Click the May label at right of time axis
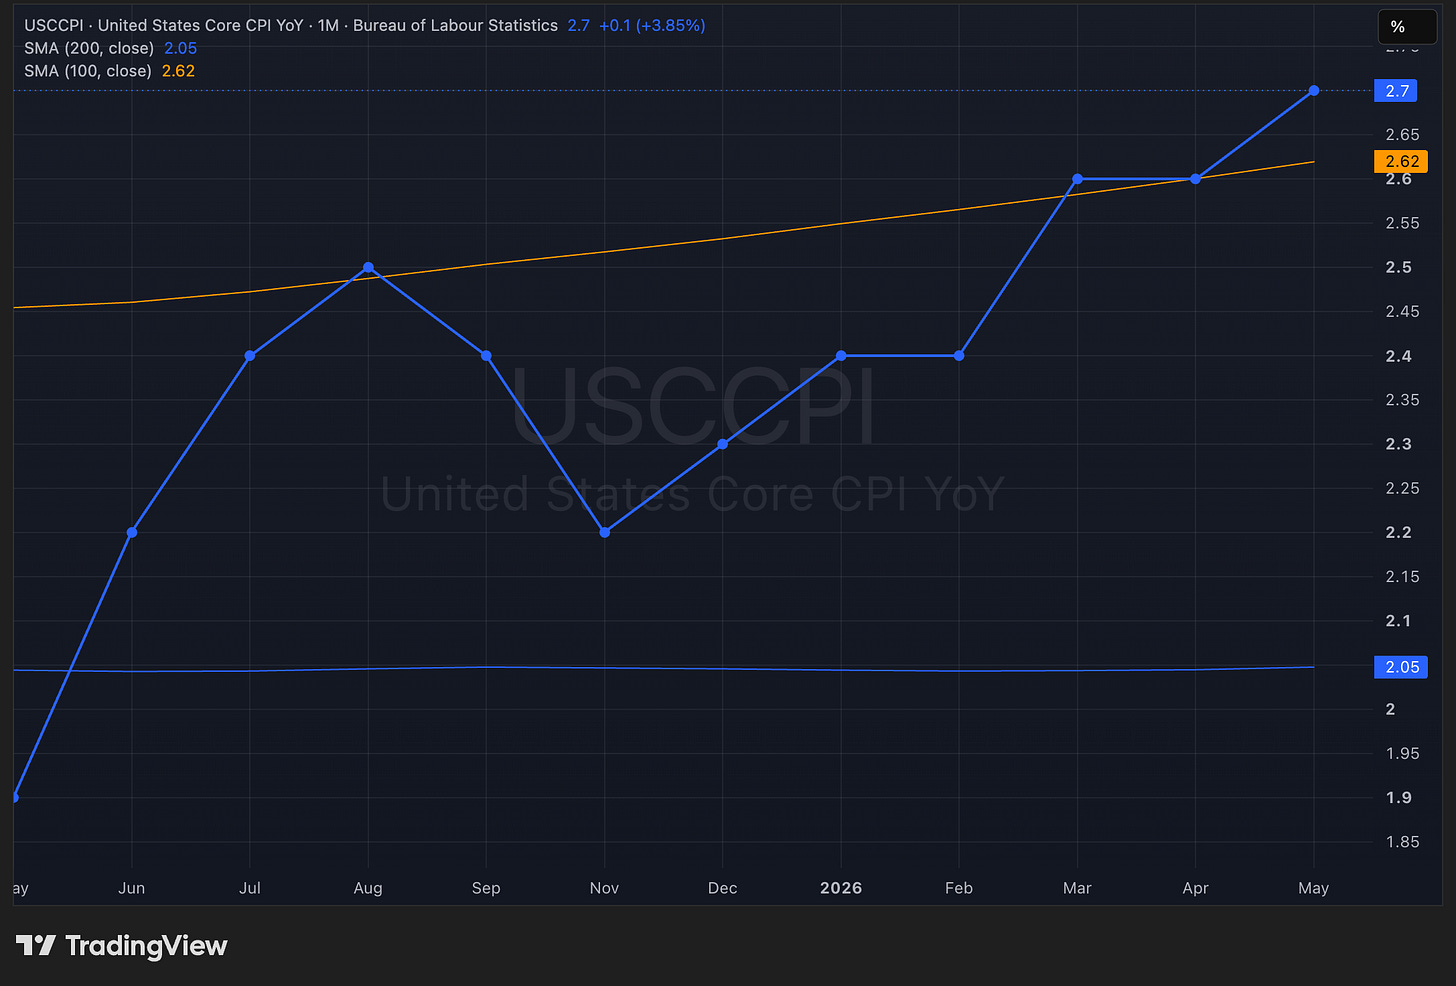Viewport: 1456px width, 986px height. 1314,888
